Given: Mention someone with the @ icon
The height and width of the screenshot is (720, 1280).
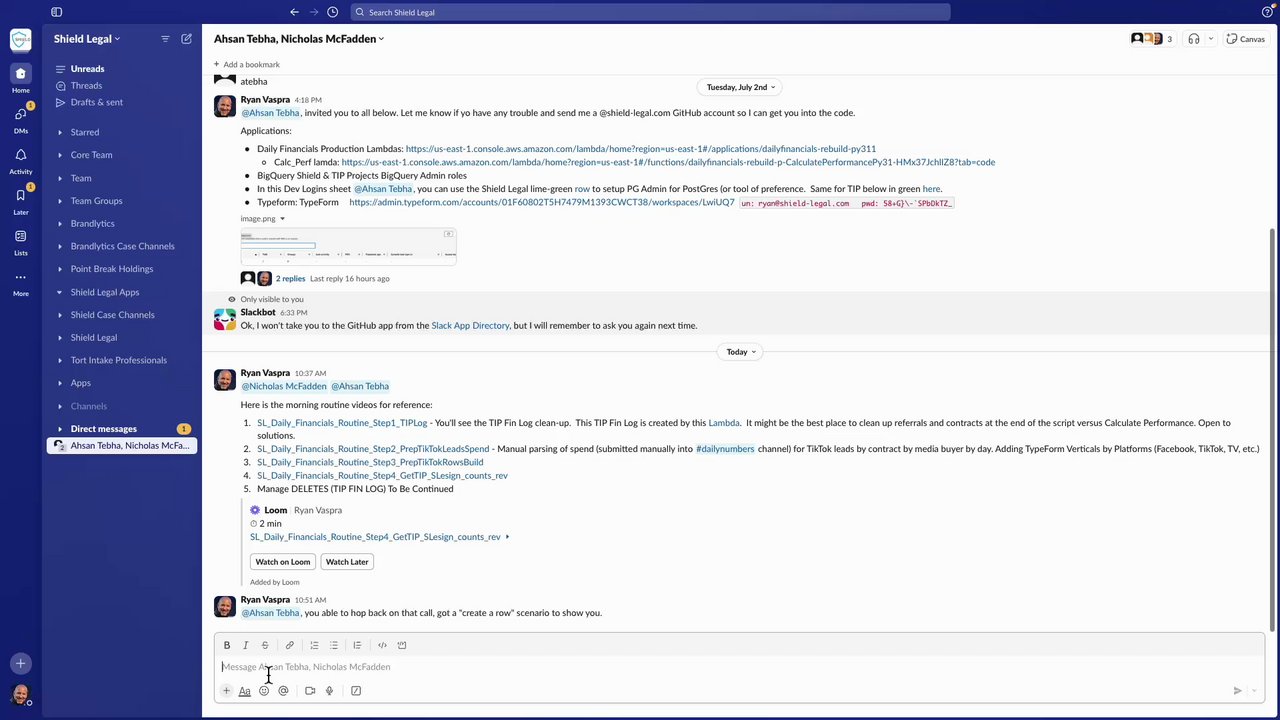Looking at the screenshot, I should tap(283, 691).
